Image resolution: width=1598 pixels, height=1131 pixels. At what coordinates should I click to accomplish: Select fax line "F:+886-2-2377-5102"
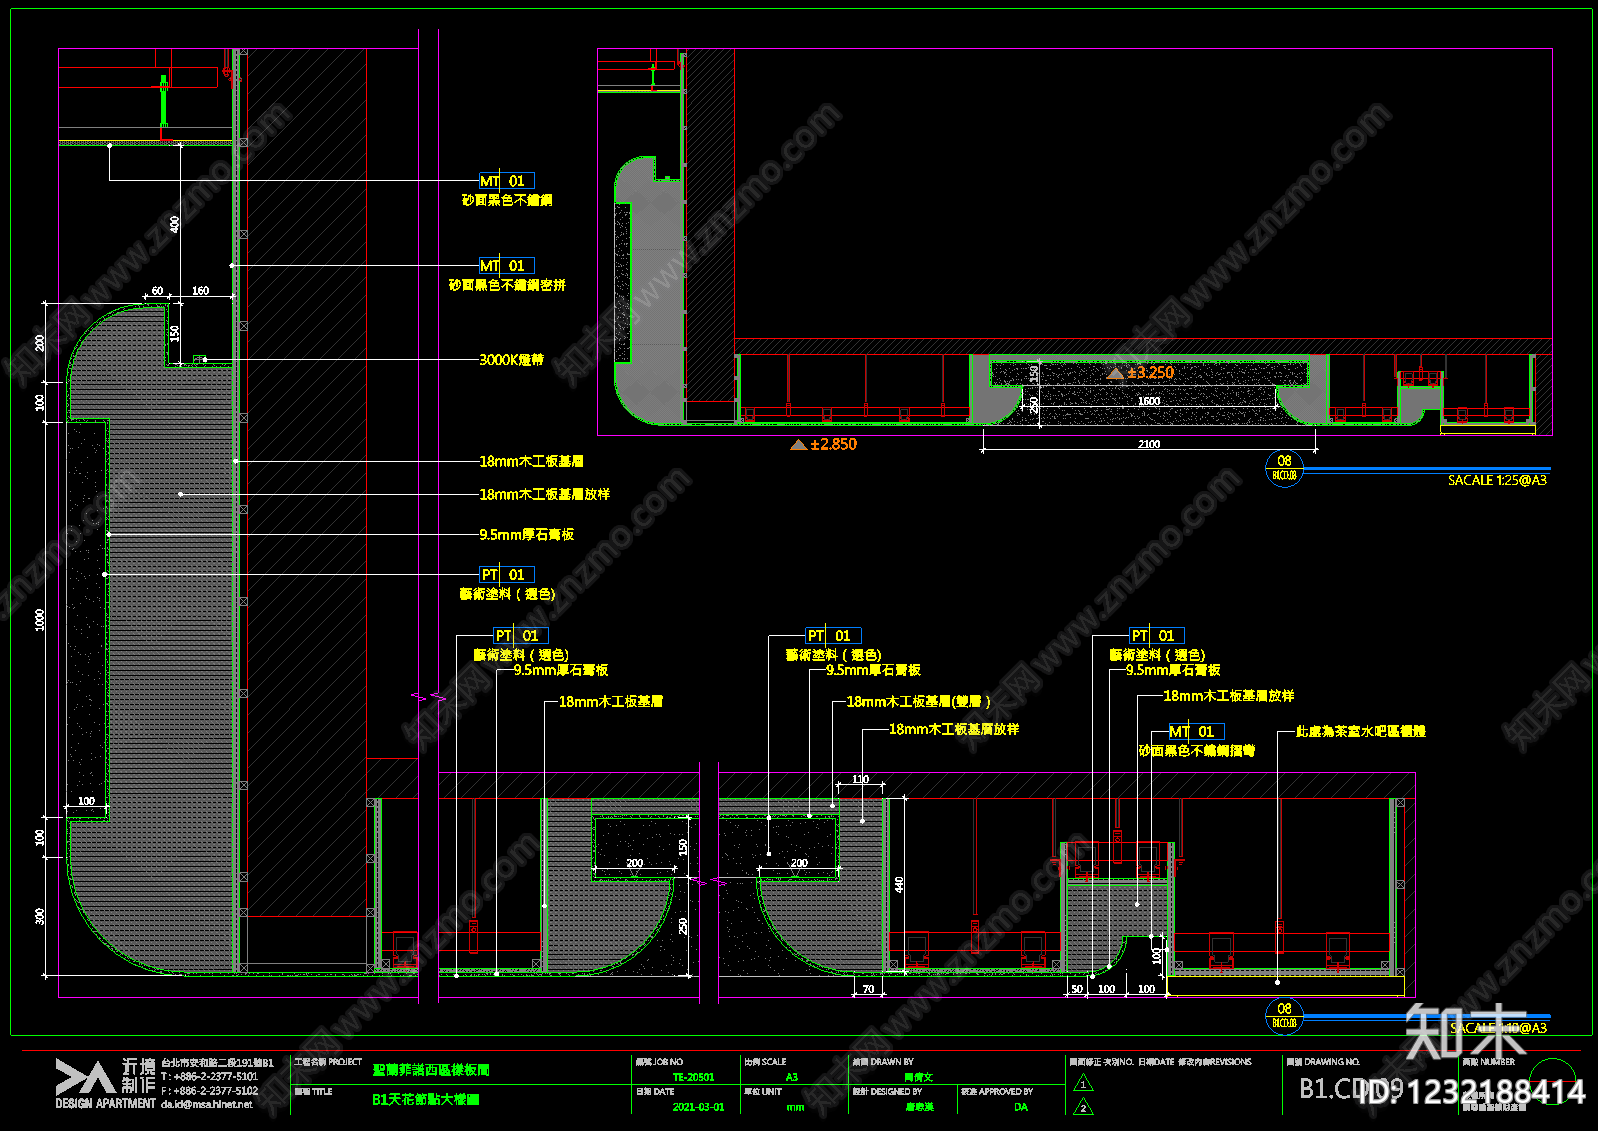tap(209, 1090)
